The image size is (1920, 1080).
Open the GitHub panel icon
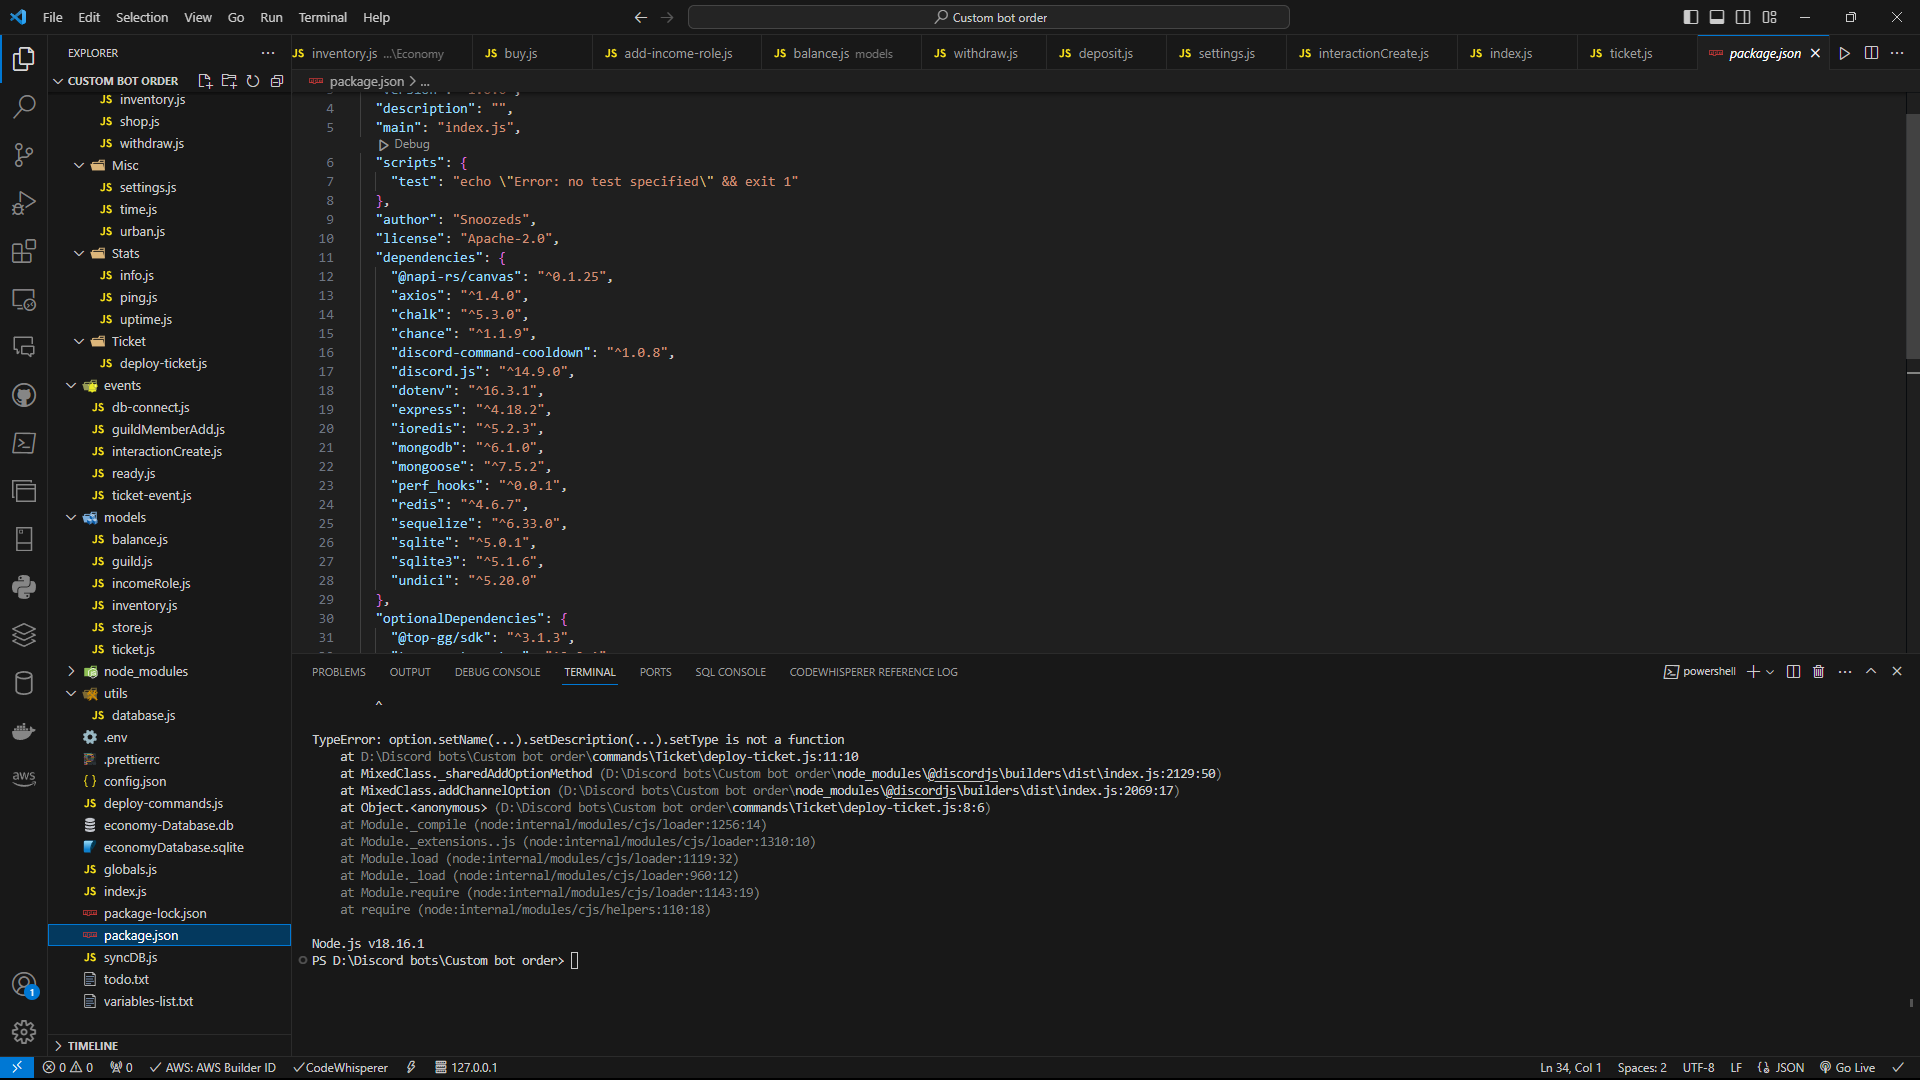24,395
